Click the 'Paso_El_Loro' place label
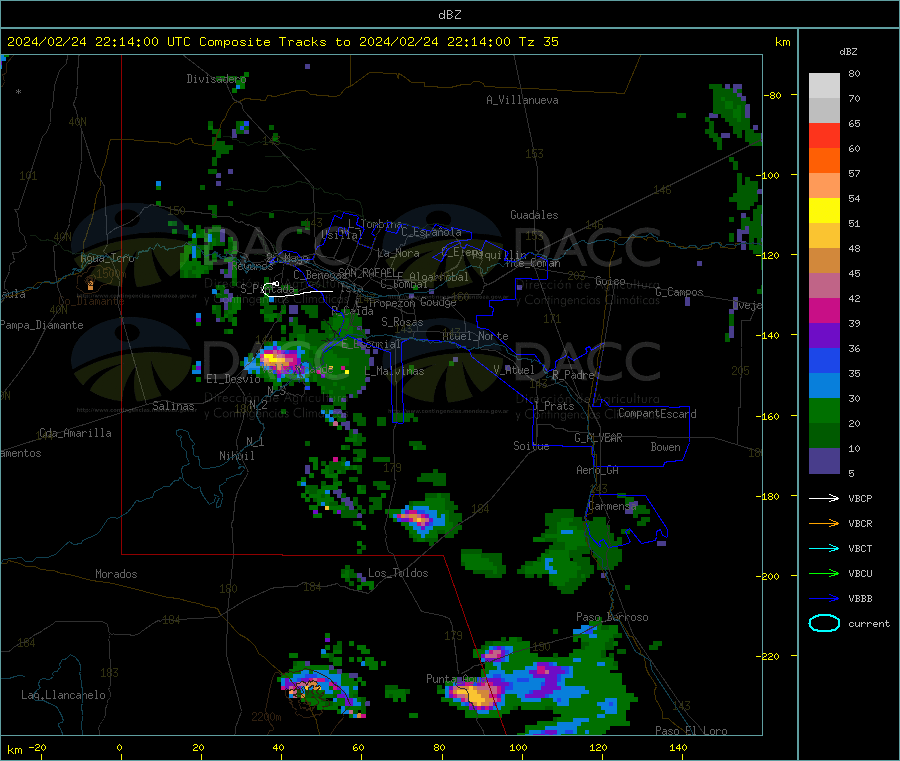 click(x=691, y=731)
